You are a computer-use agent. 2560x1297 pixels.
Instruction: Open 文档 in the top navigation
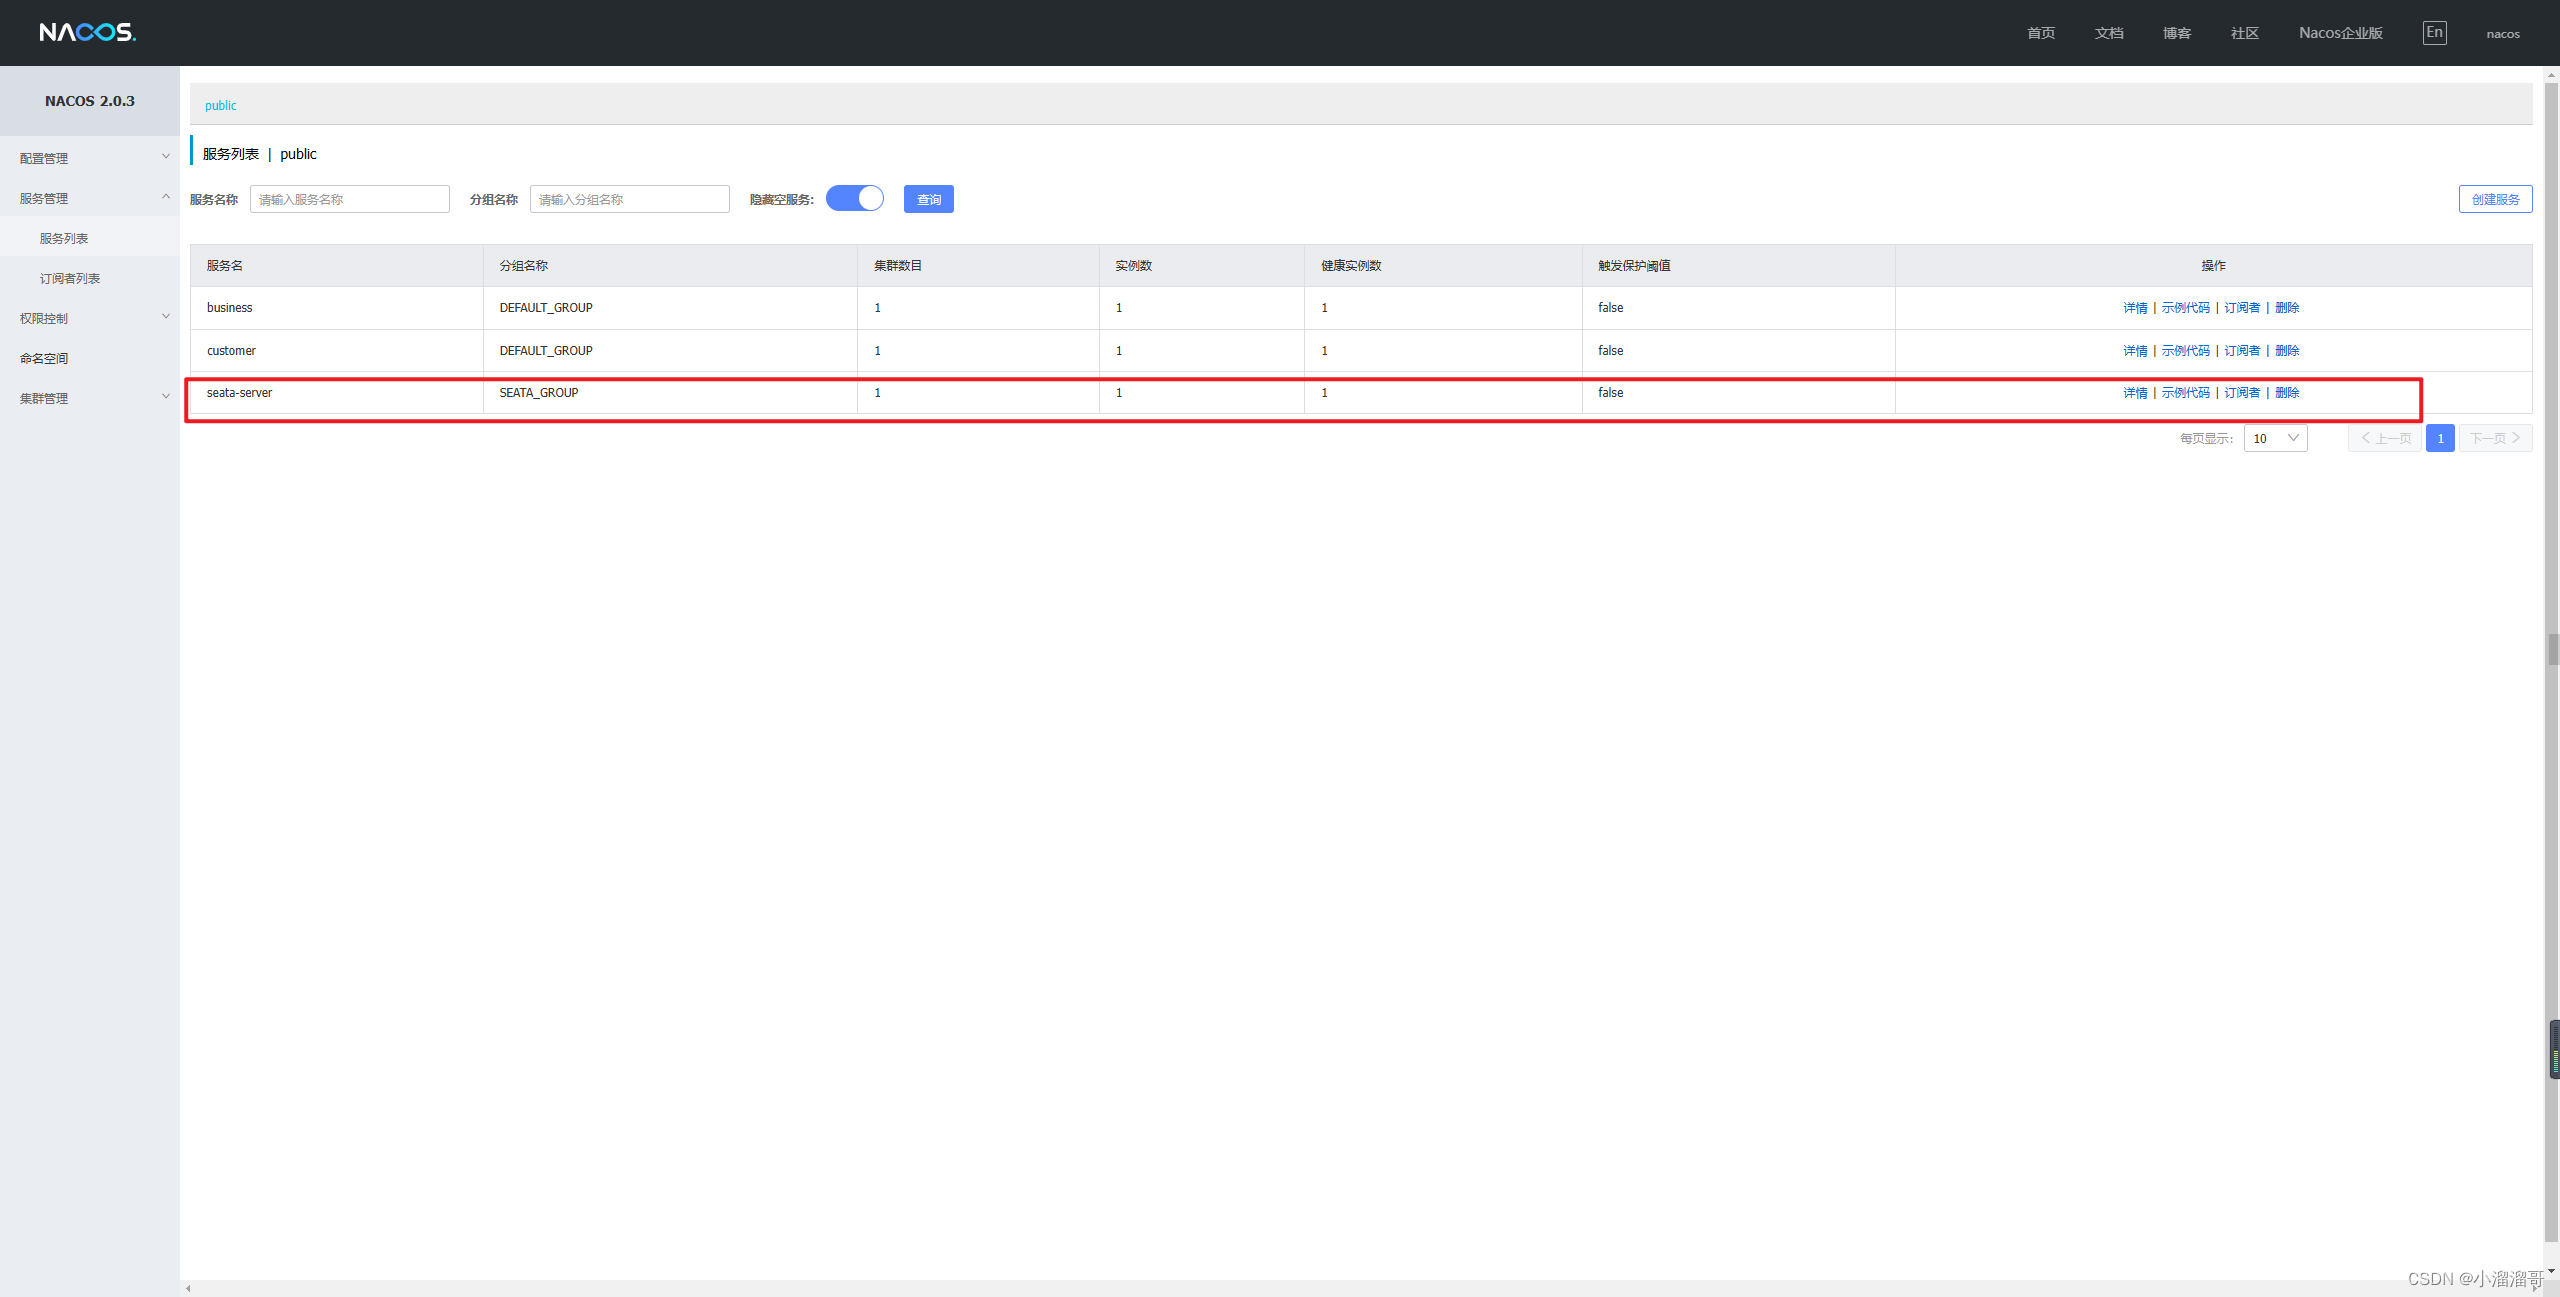click(x=2109, y=33)
